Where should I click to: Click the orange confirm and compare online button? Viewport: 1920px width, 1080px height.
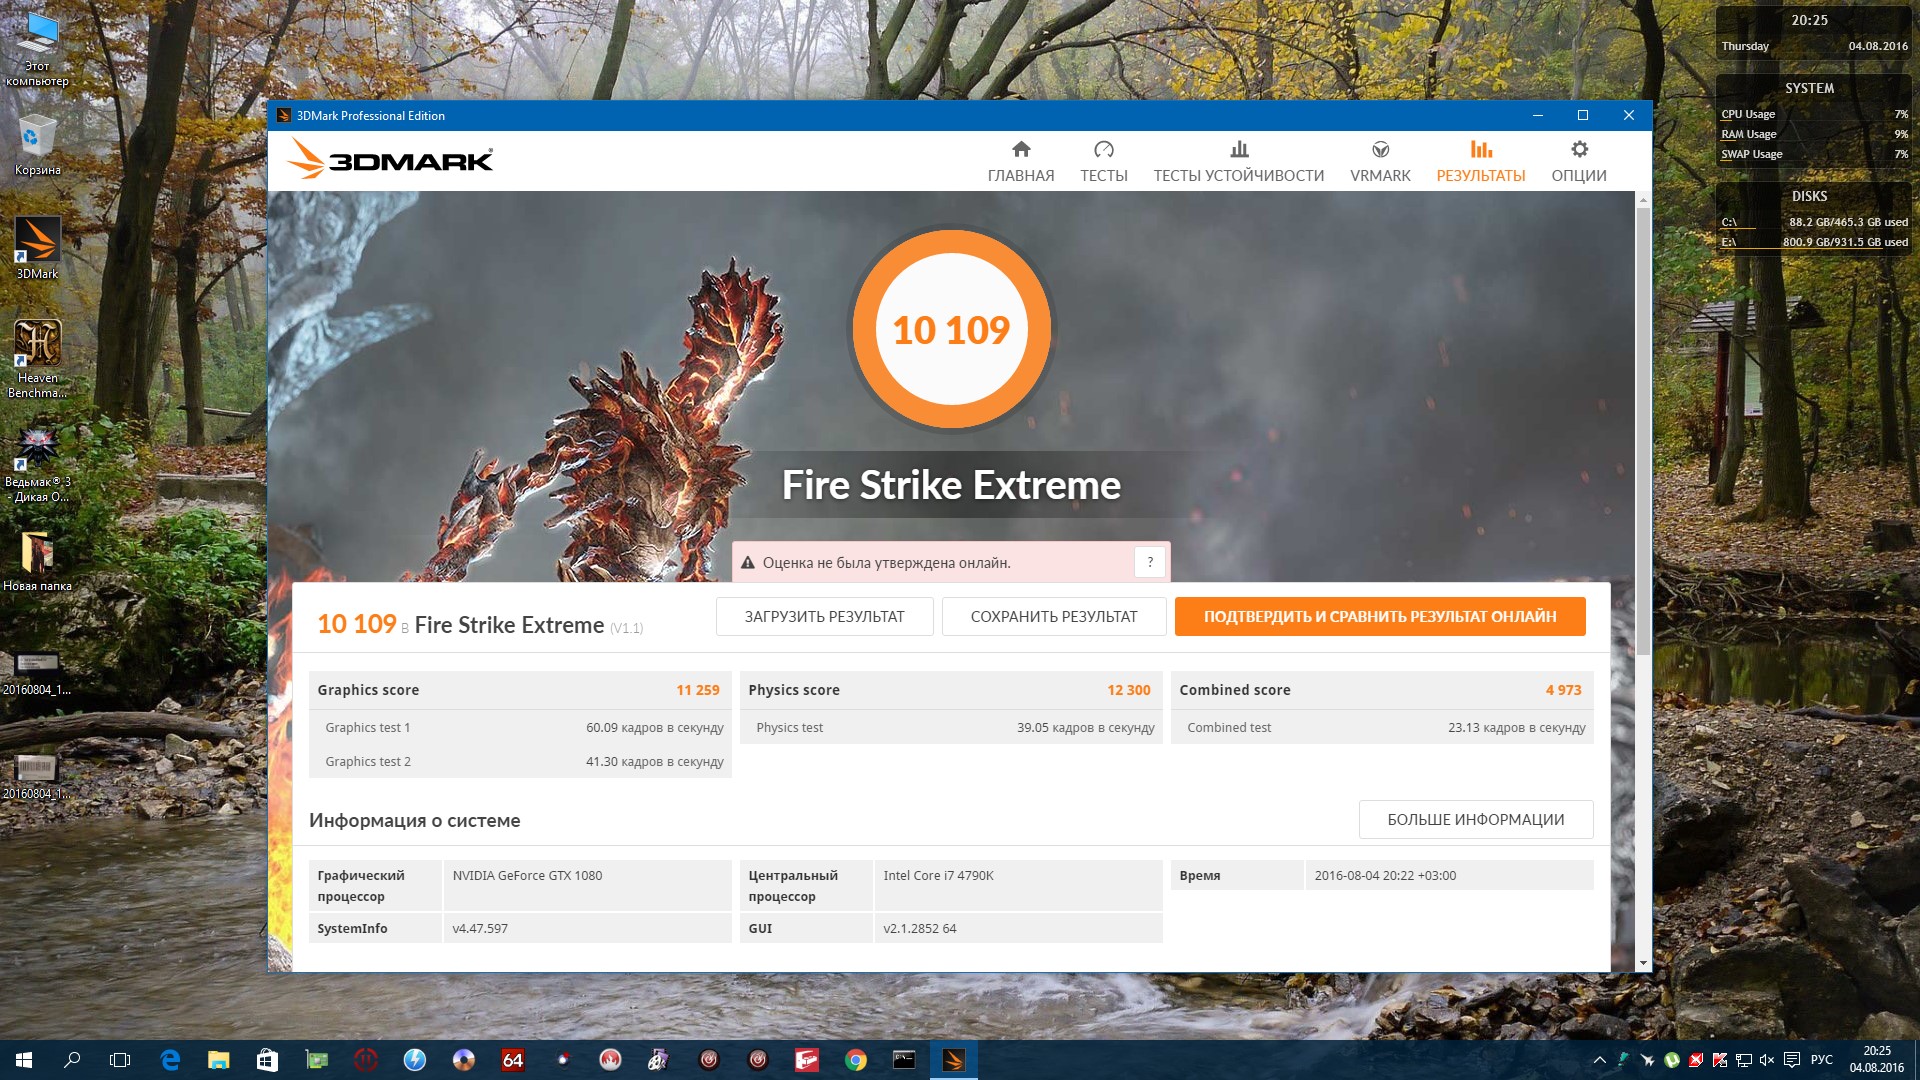click(1379, 617)
